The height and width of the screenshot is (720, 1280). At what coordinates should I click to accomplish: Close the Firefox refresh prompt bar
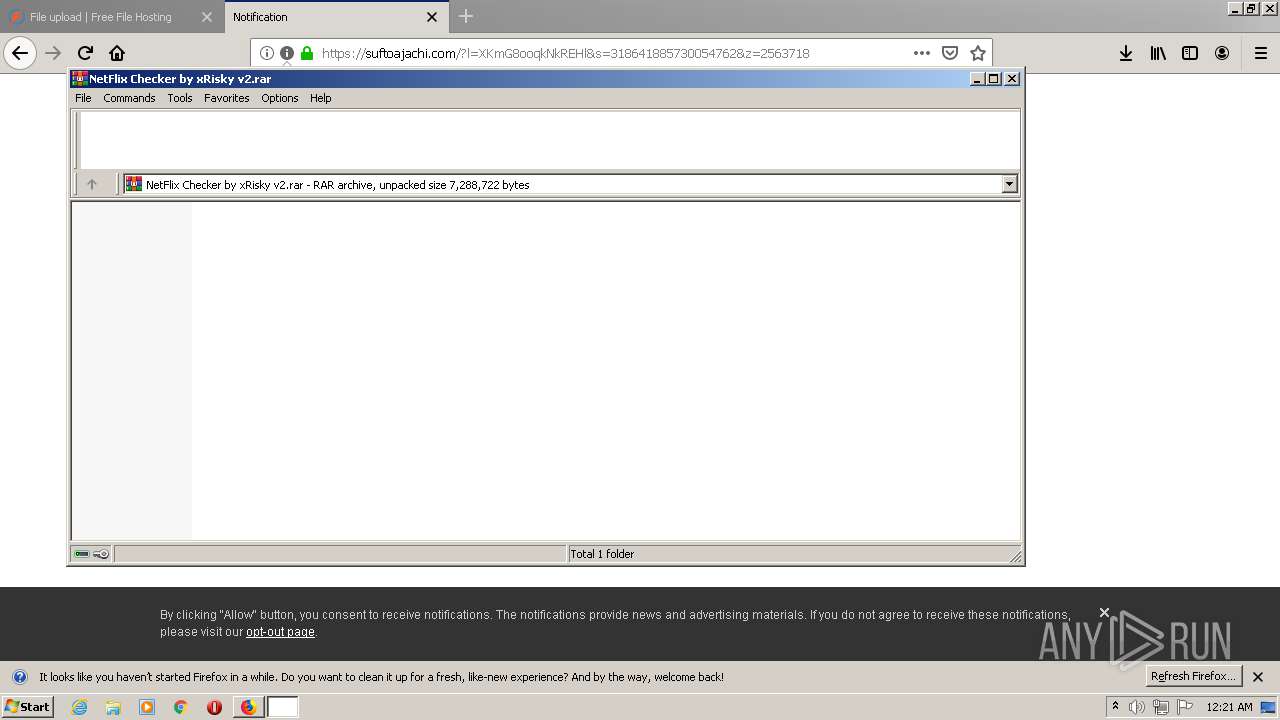[x=1258, y=677]
